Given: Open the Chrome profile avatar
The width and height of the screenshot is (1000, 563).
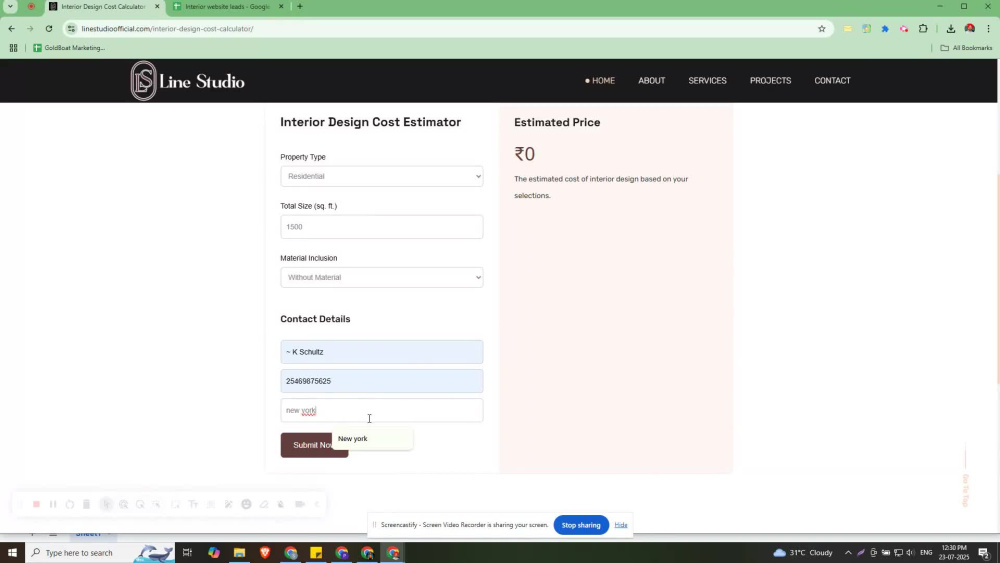Looking at the screenshot, I should point(969,29).
